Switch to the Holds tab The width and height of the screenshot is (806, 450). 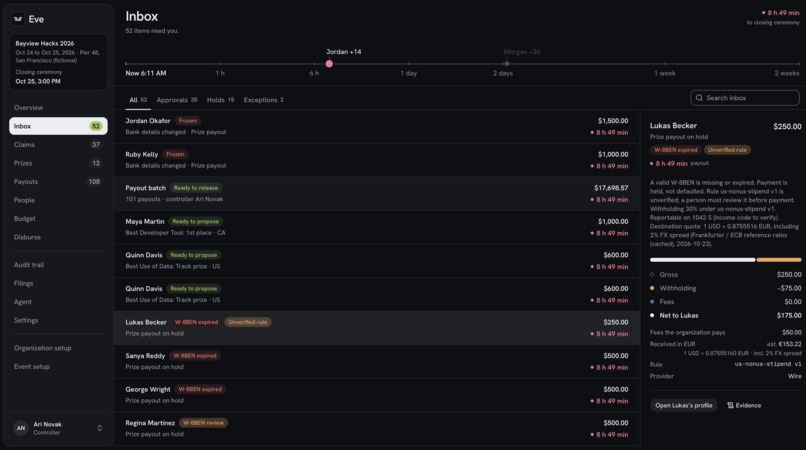click(220, 100)
